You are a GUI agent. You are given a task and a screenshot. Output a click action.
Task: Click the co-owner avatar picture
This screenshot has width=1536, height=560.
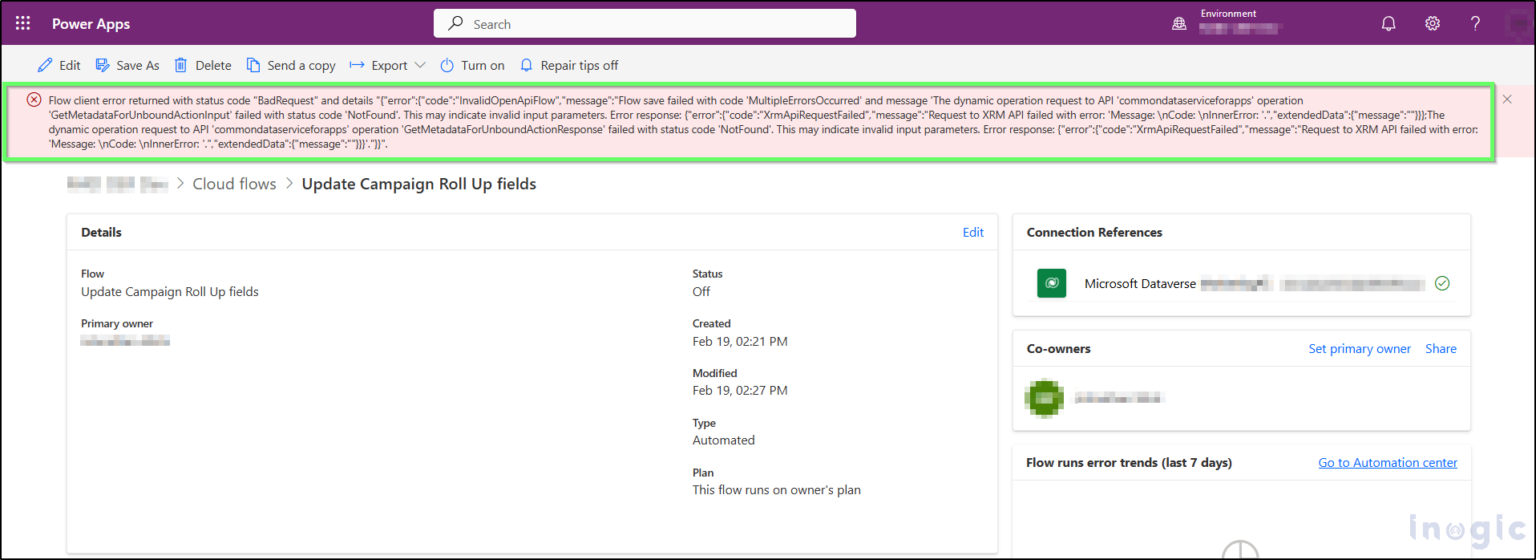pos(1043,397)
